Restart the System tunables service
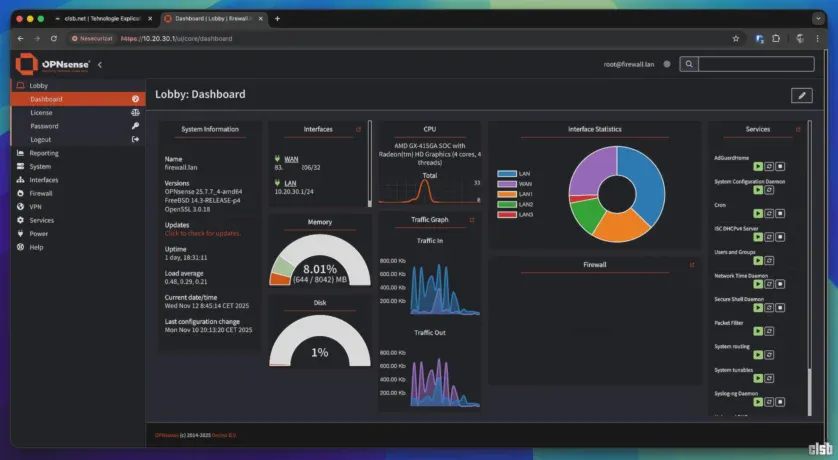This screenshot has width=838, height=460. 769,378
